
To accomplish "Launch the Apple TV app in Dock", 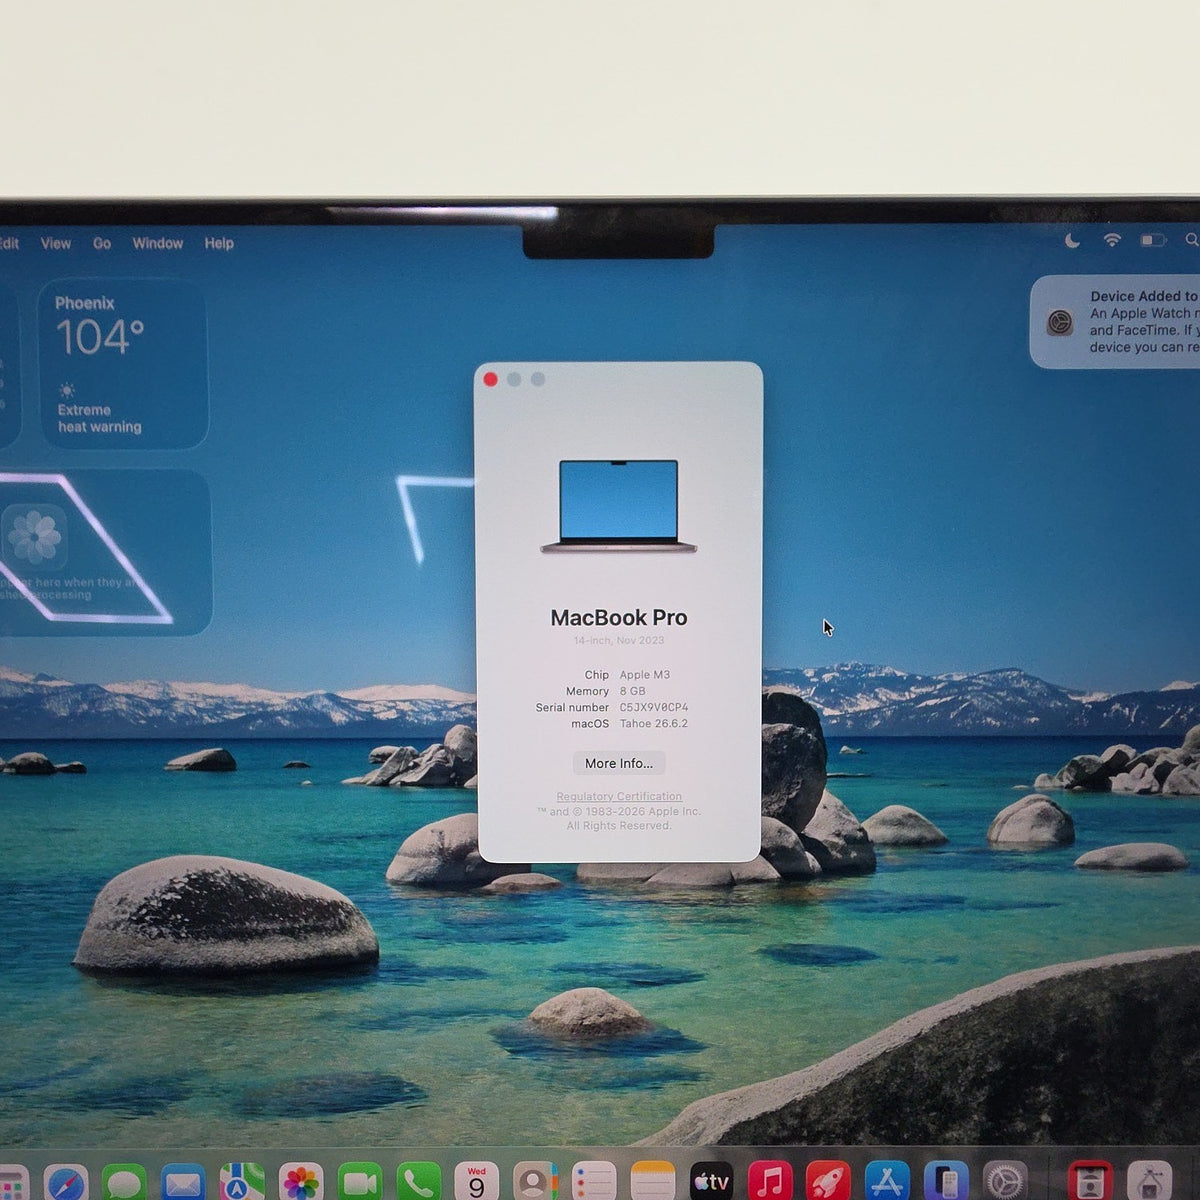I will tap(712, 1184).
